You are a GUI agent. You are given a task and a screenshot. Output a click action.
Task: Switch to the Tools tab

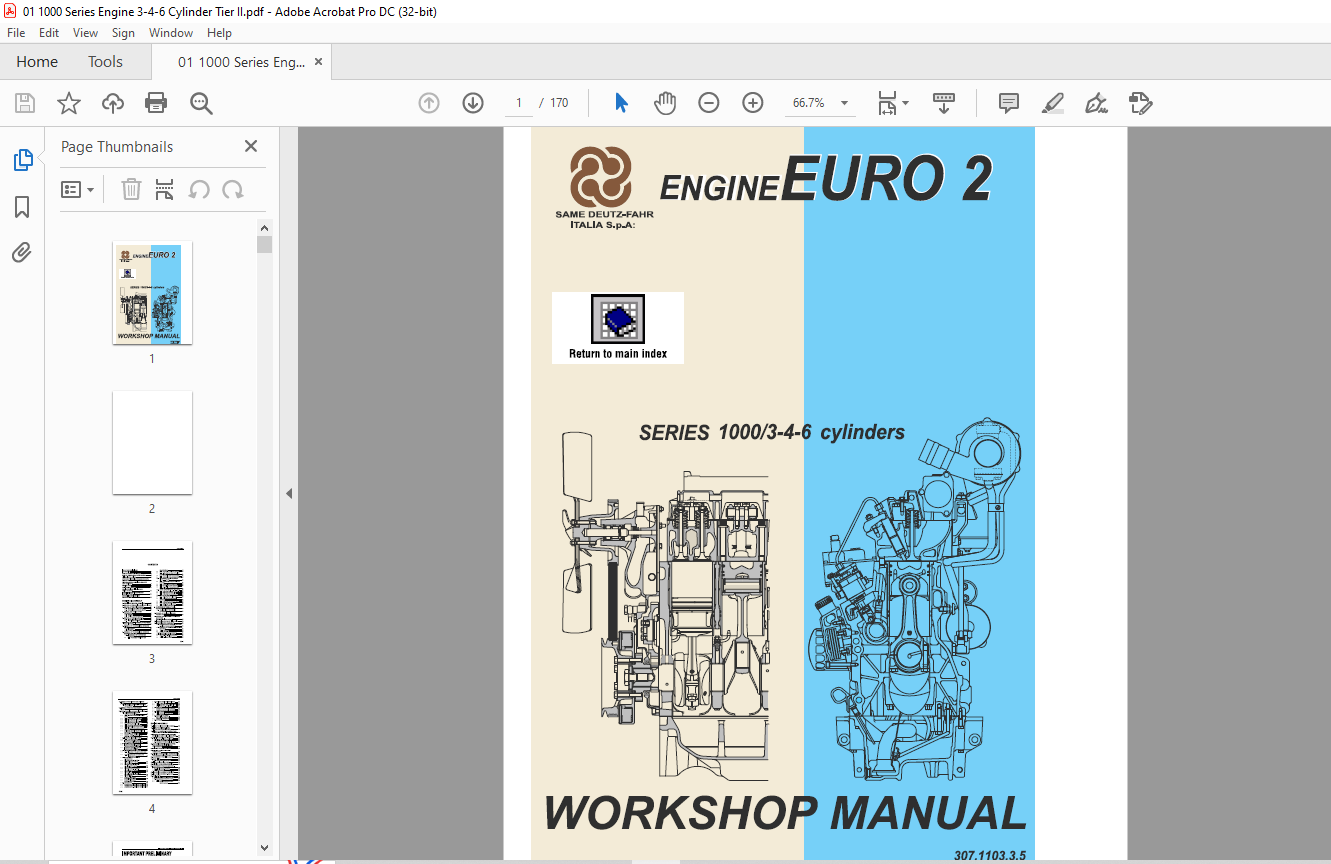(x=105, y=62)
